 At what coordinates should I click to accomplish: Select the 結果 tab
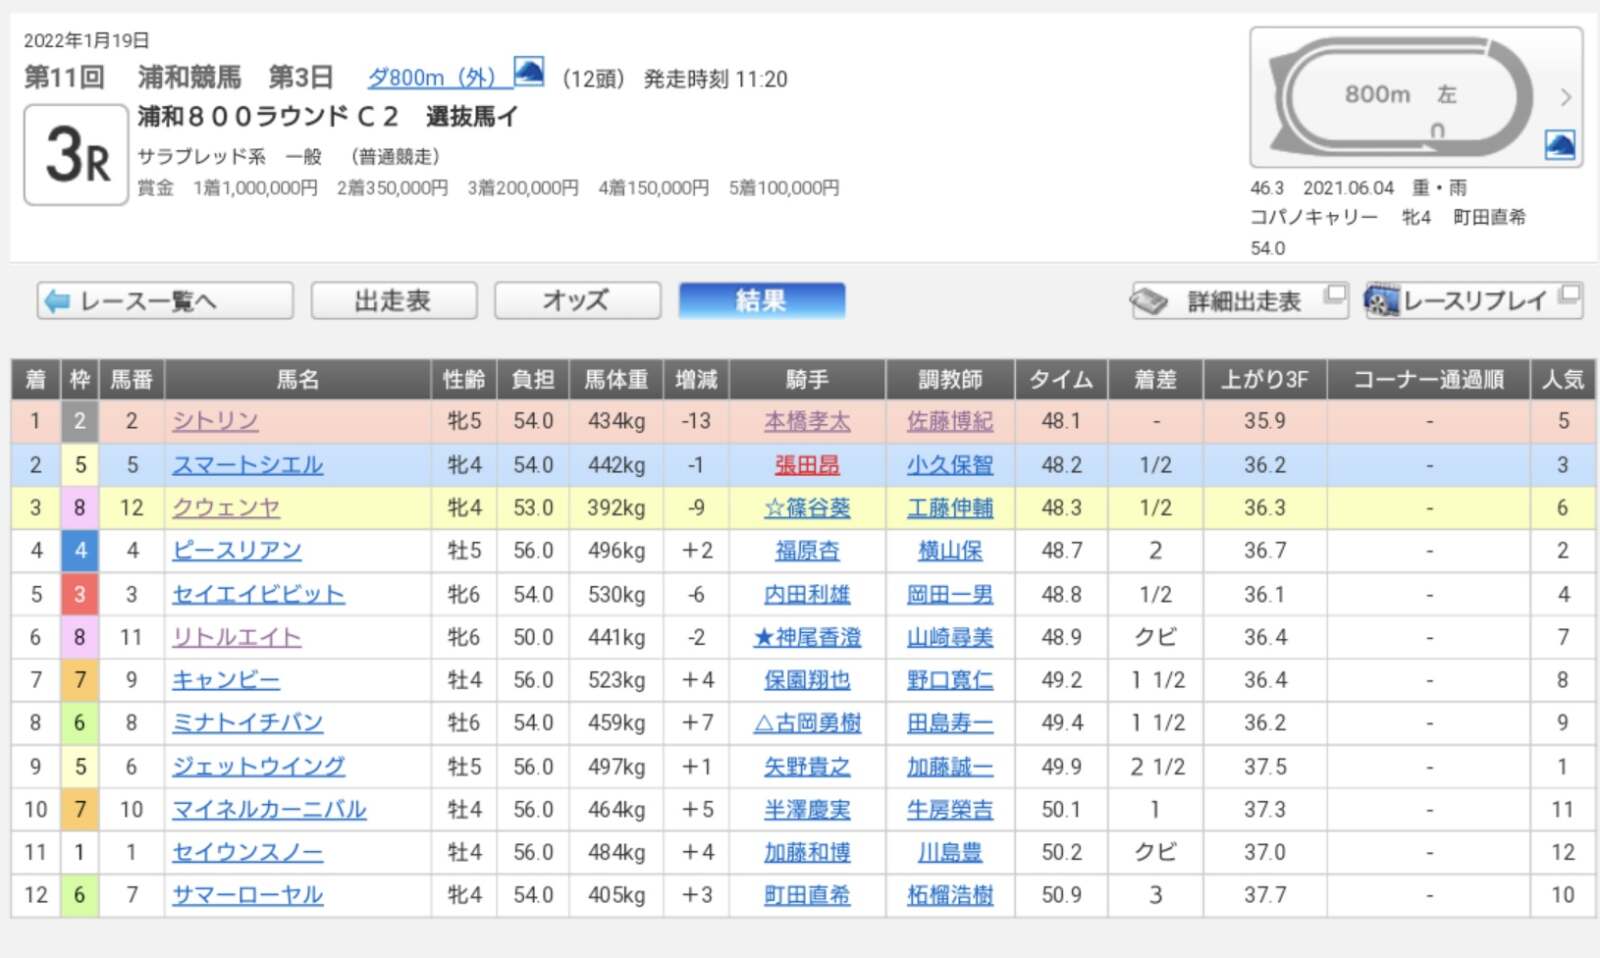coord(761,301)
